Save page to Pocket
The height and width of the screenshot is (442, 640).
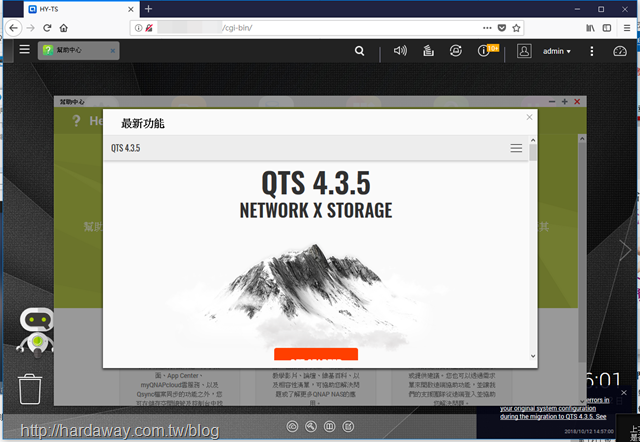(502, 28)
